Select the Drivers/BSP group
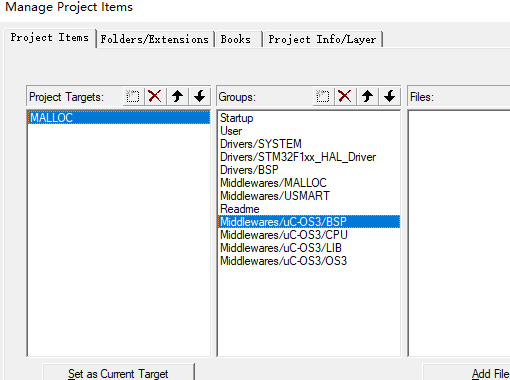This screenshot has width=510, height=380. coord(309,170)
